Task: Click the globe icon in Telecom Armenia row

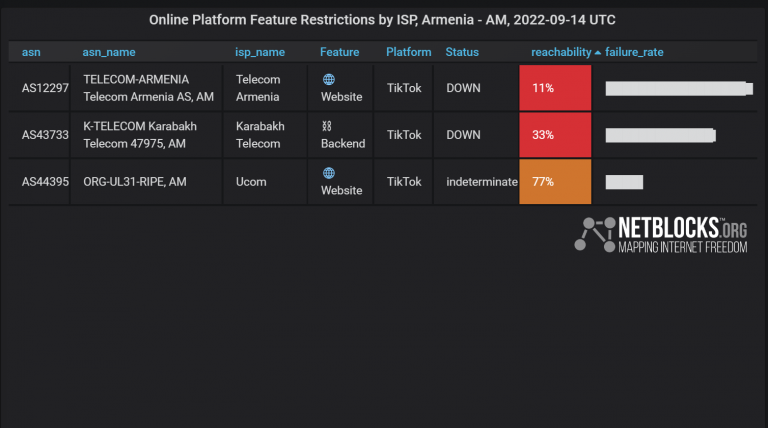Action: [329, 79]
